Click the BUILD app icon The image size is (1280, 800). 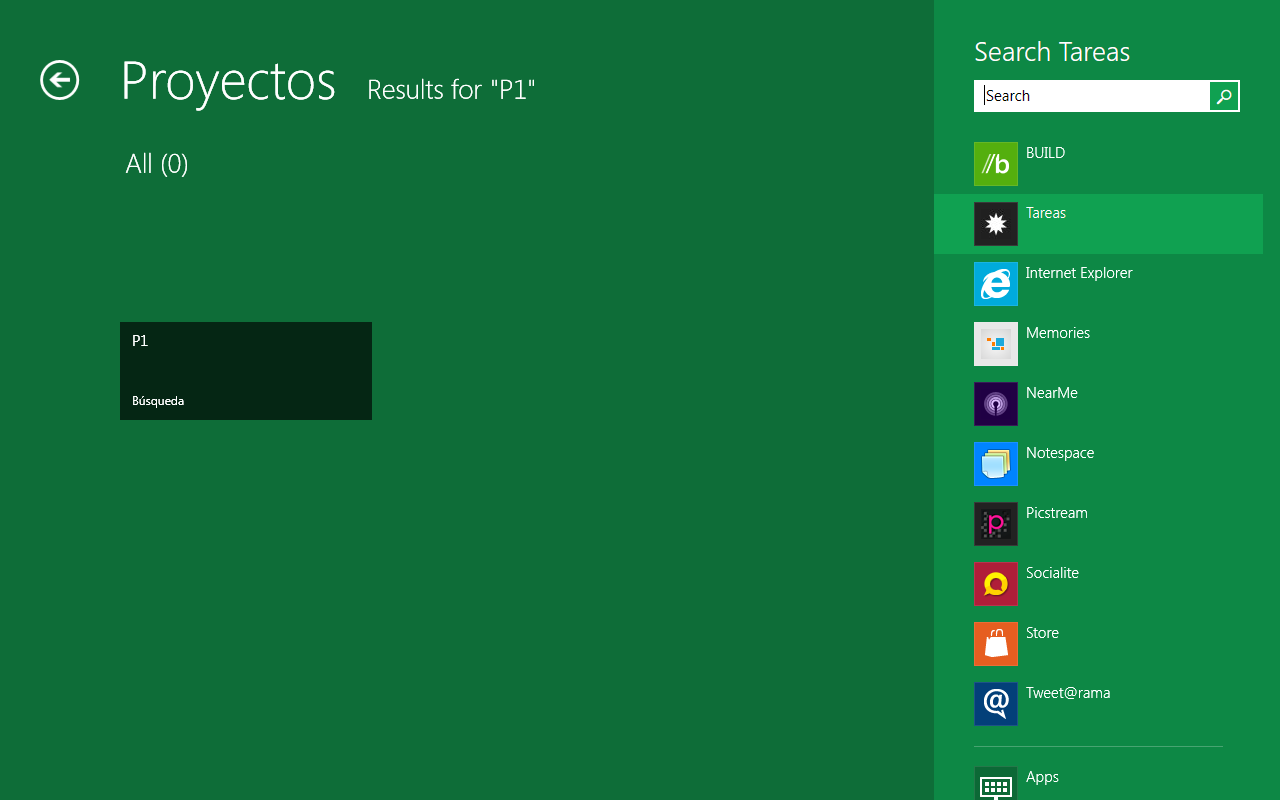[x=995, y=164]
